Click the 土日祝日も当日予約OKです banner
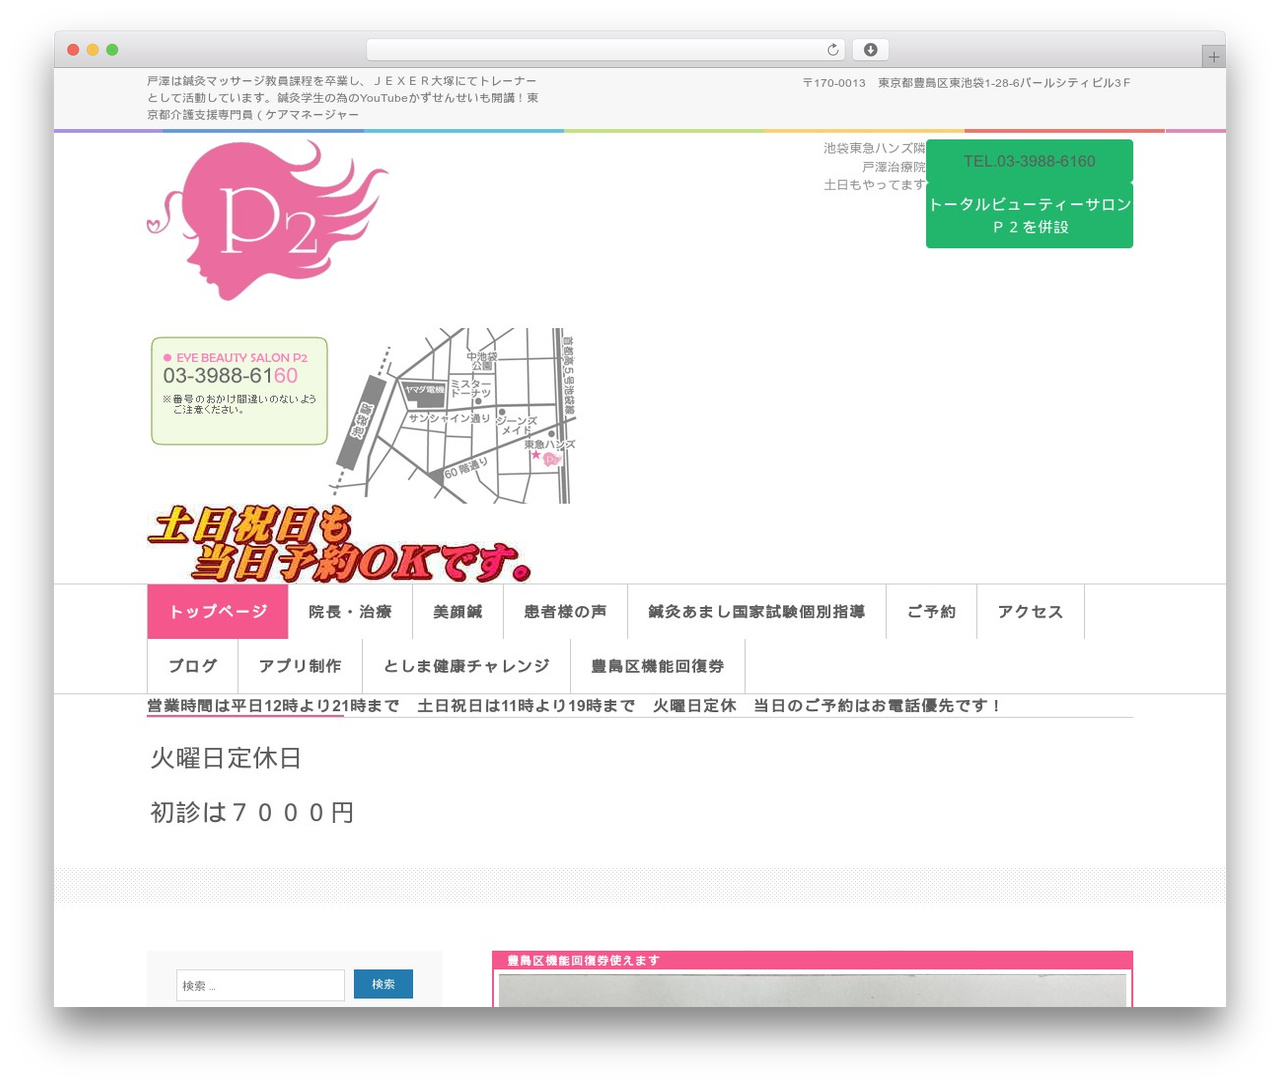Screen dimensions: 1280x1084 tap(338, 545)
